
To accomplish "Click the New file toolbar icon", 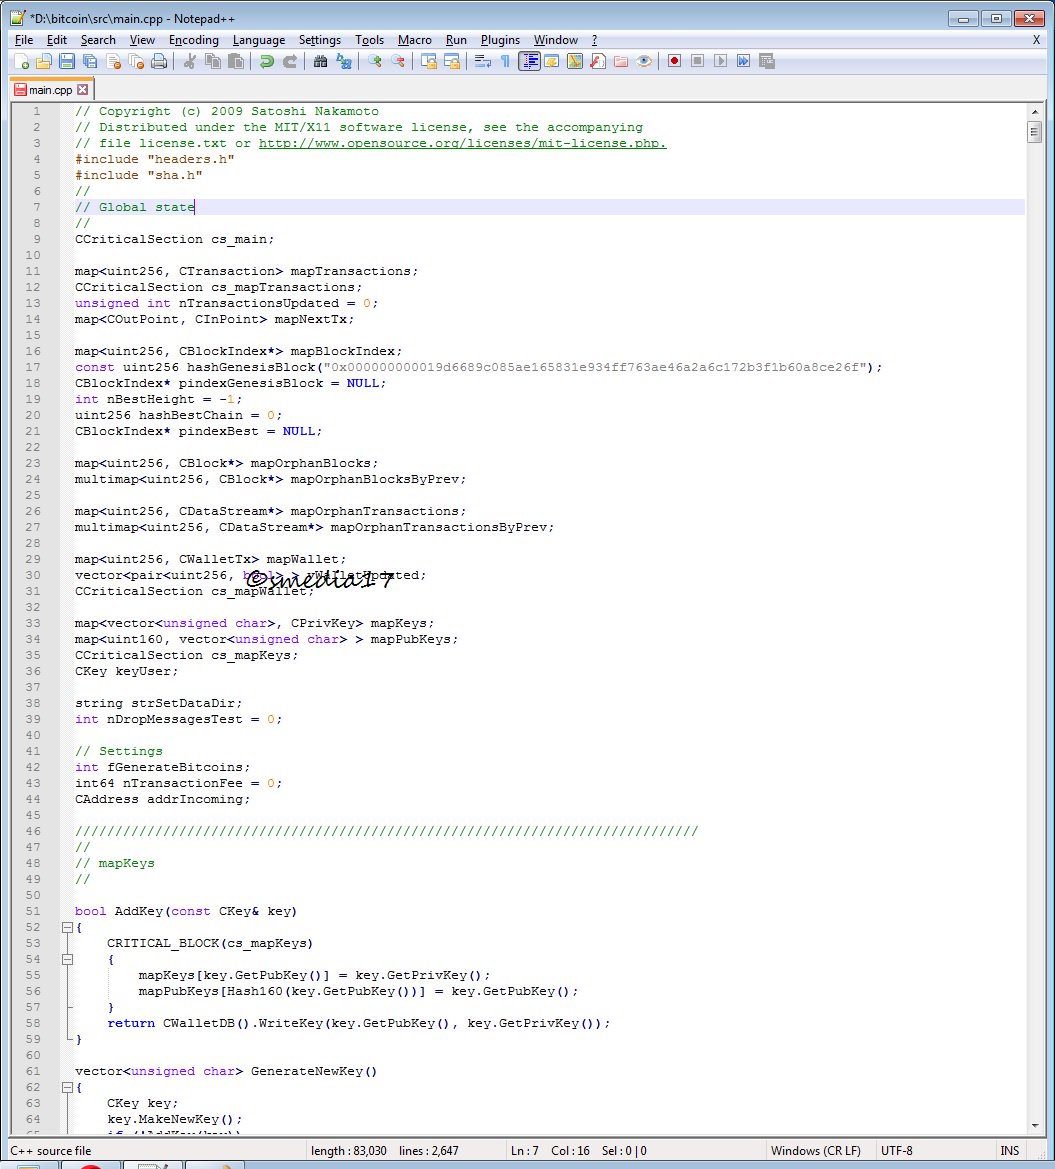I will pos(21,61).
